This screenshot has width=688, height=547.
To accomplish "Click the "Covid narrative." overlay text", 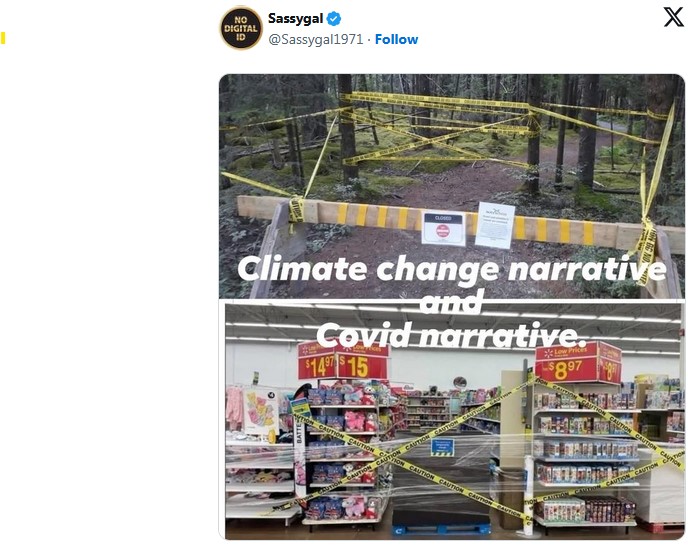I will tap(452, 335).
